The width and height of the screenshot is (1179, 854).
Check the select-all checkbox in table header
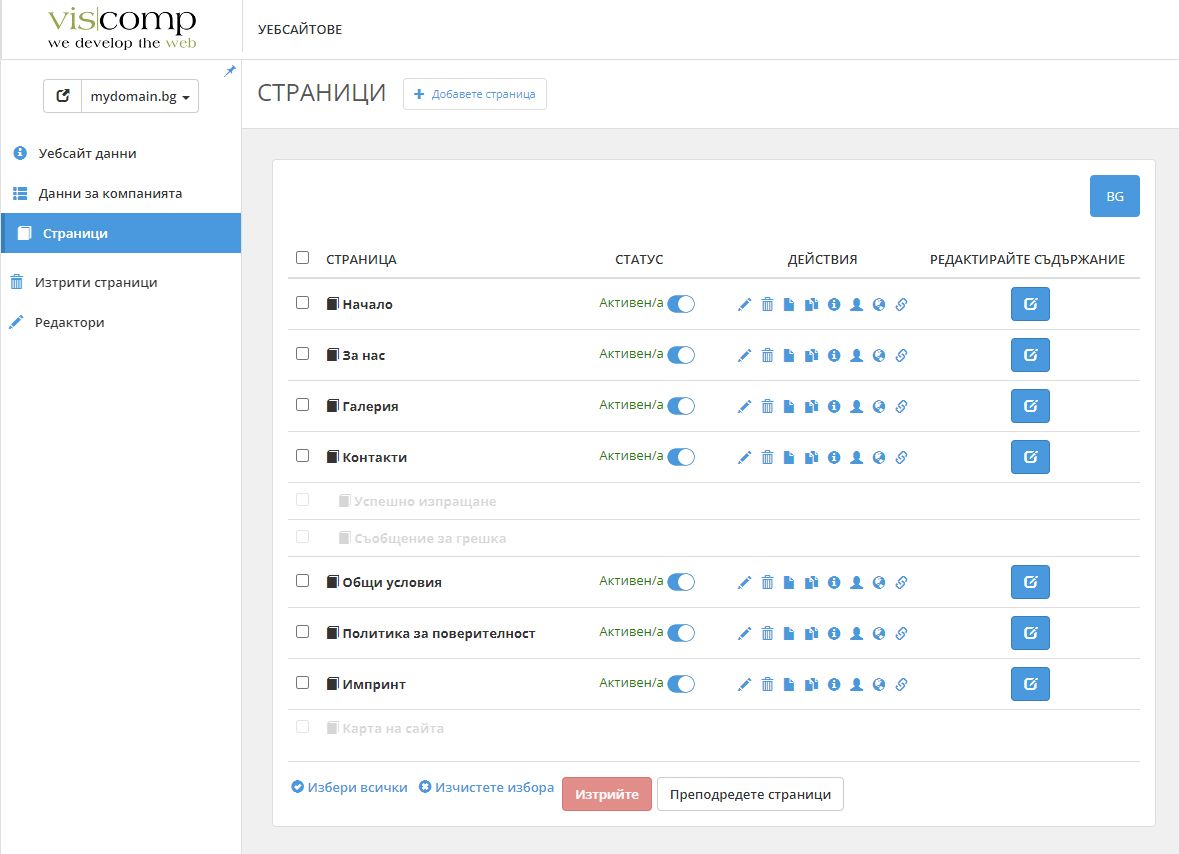(303, 258)
